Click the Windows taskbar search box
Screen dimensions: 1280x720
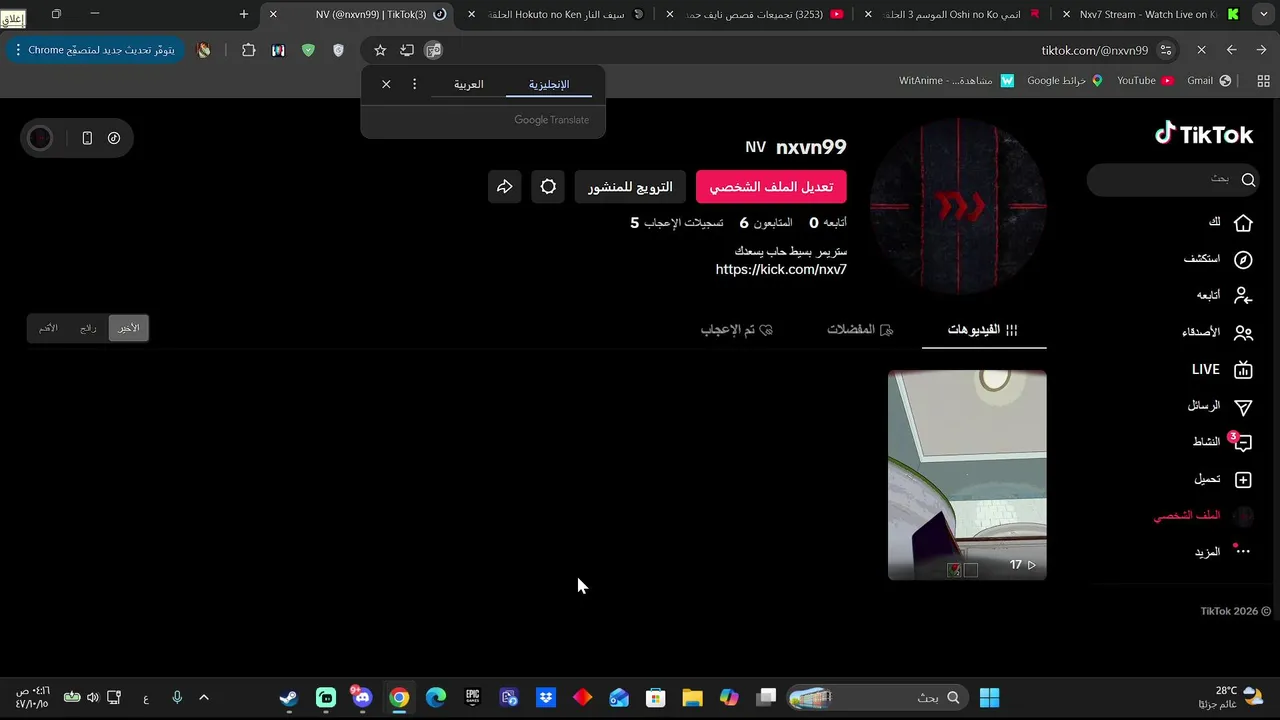(878, 698)
